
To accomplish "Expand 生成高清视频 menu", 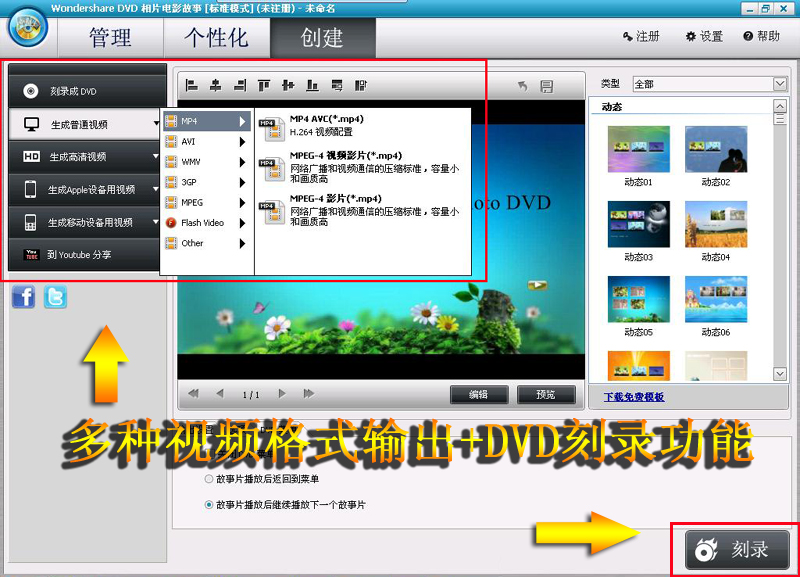I will pos(85,157).
